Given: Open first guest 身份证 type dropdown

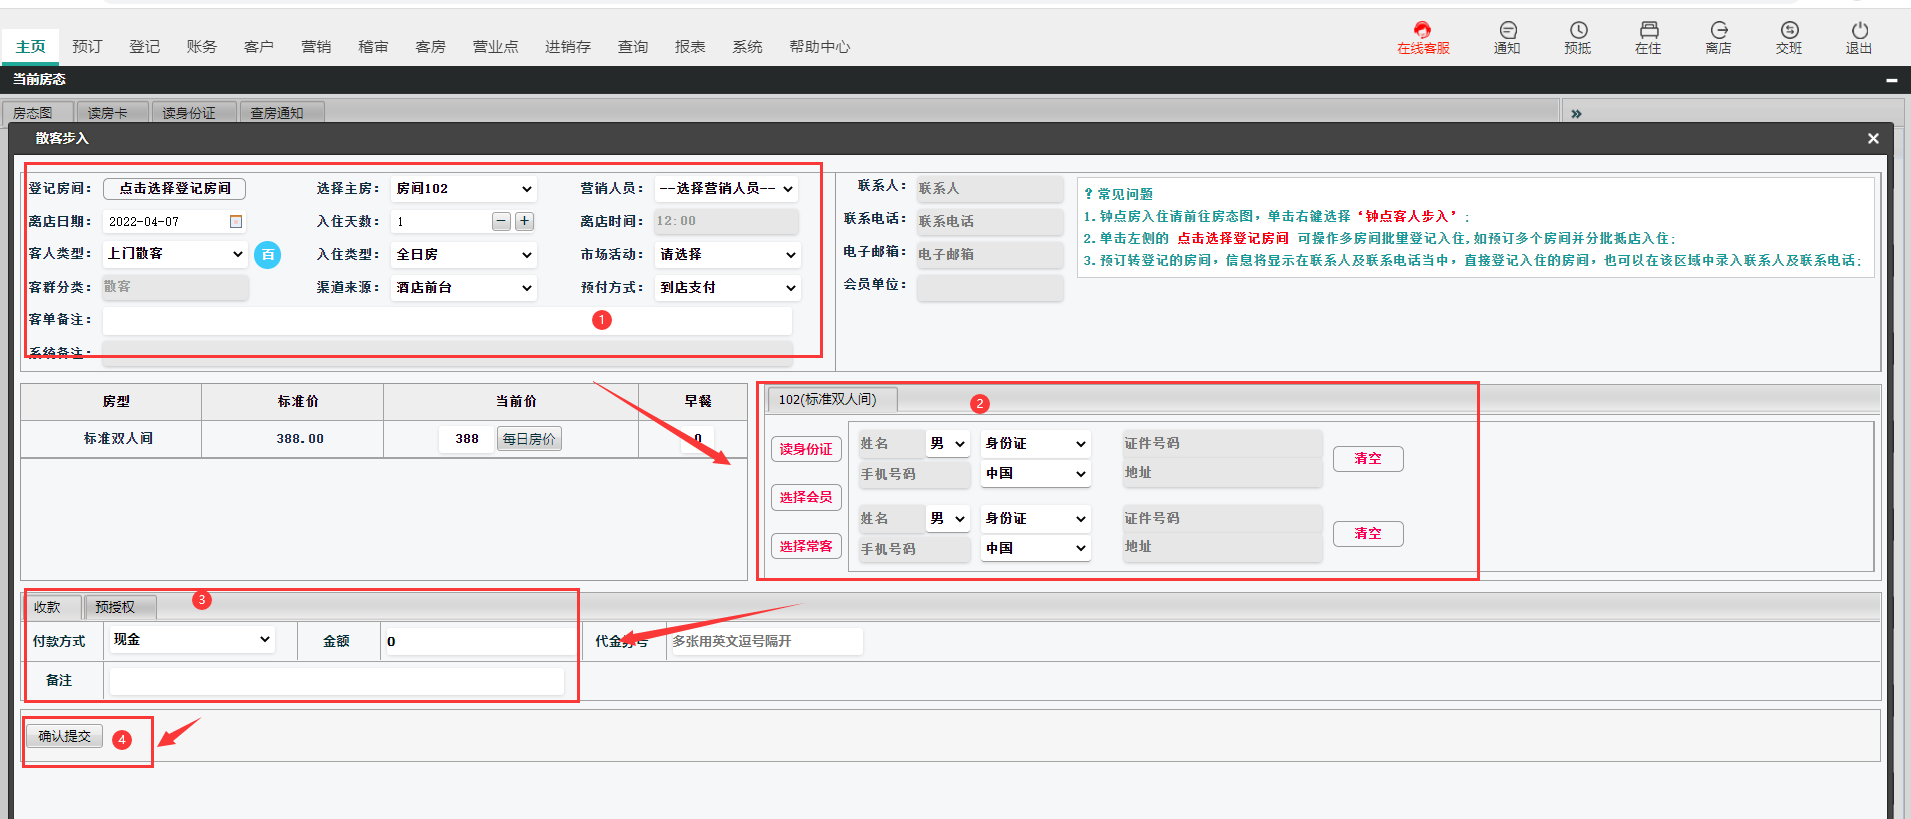Looking at the screenshot, I should point(1035,443).
